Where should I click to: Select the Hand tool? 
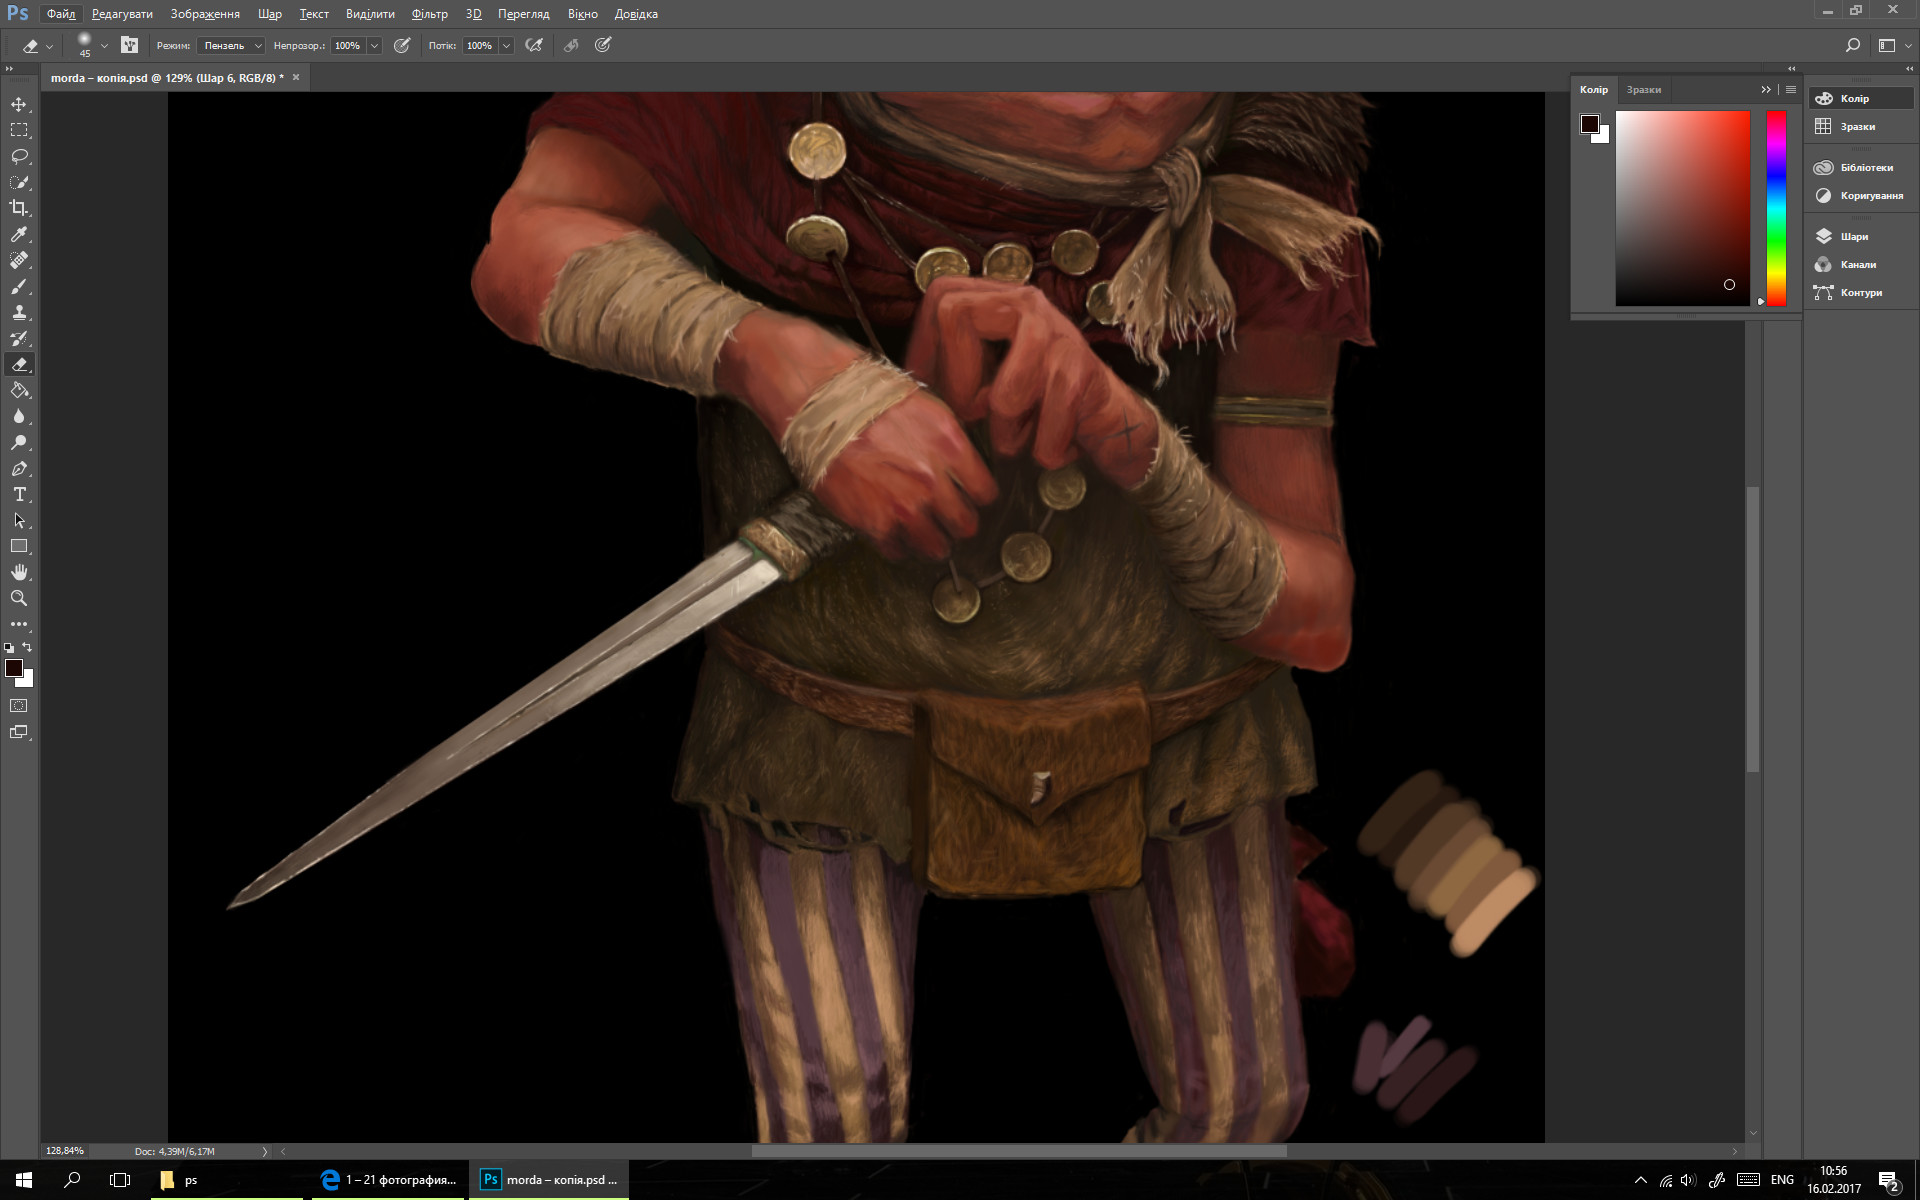(x=19, y=572)
